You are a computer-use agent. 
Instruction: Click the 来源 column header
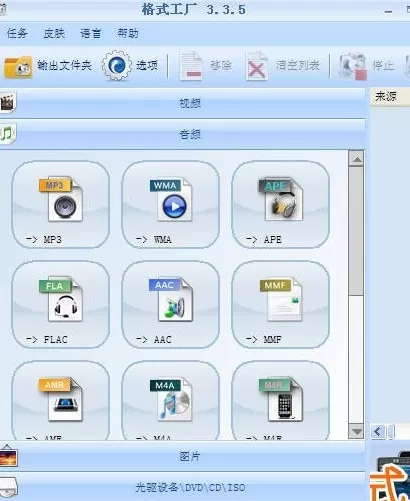(390, 97)
